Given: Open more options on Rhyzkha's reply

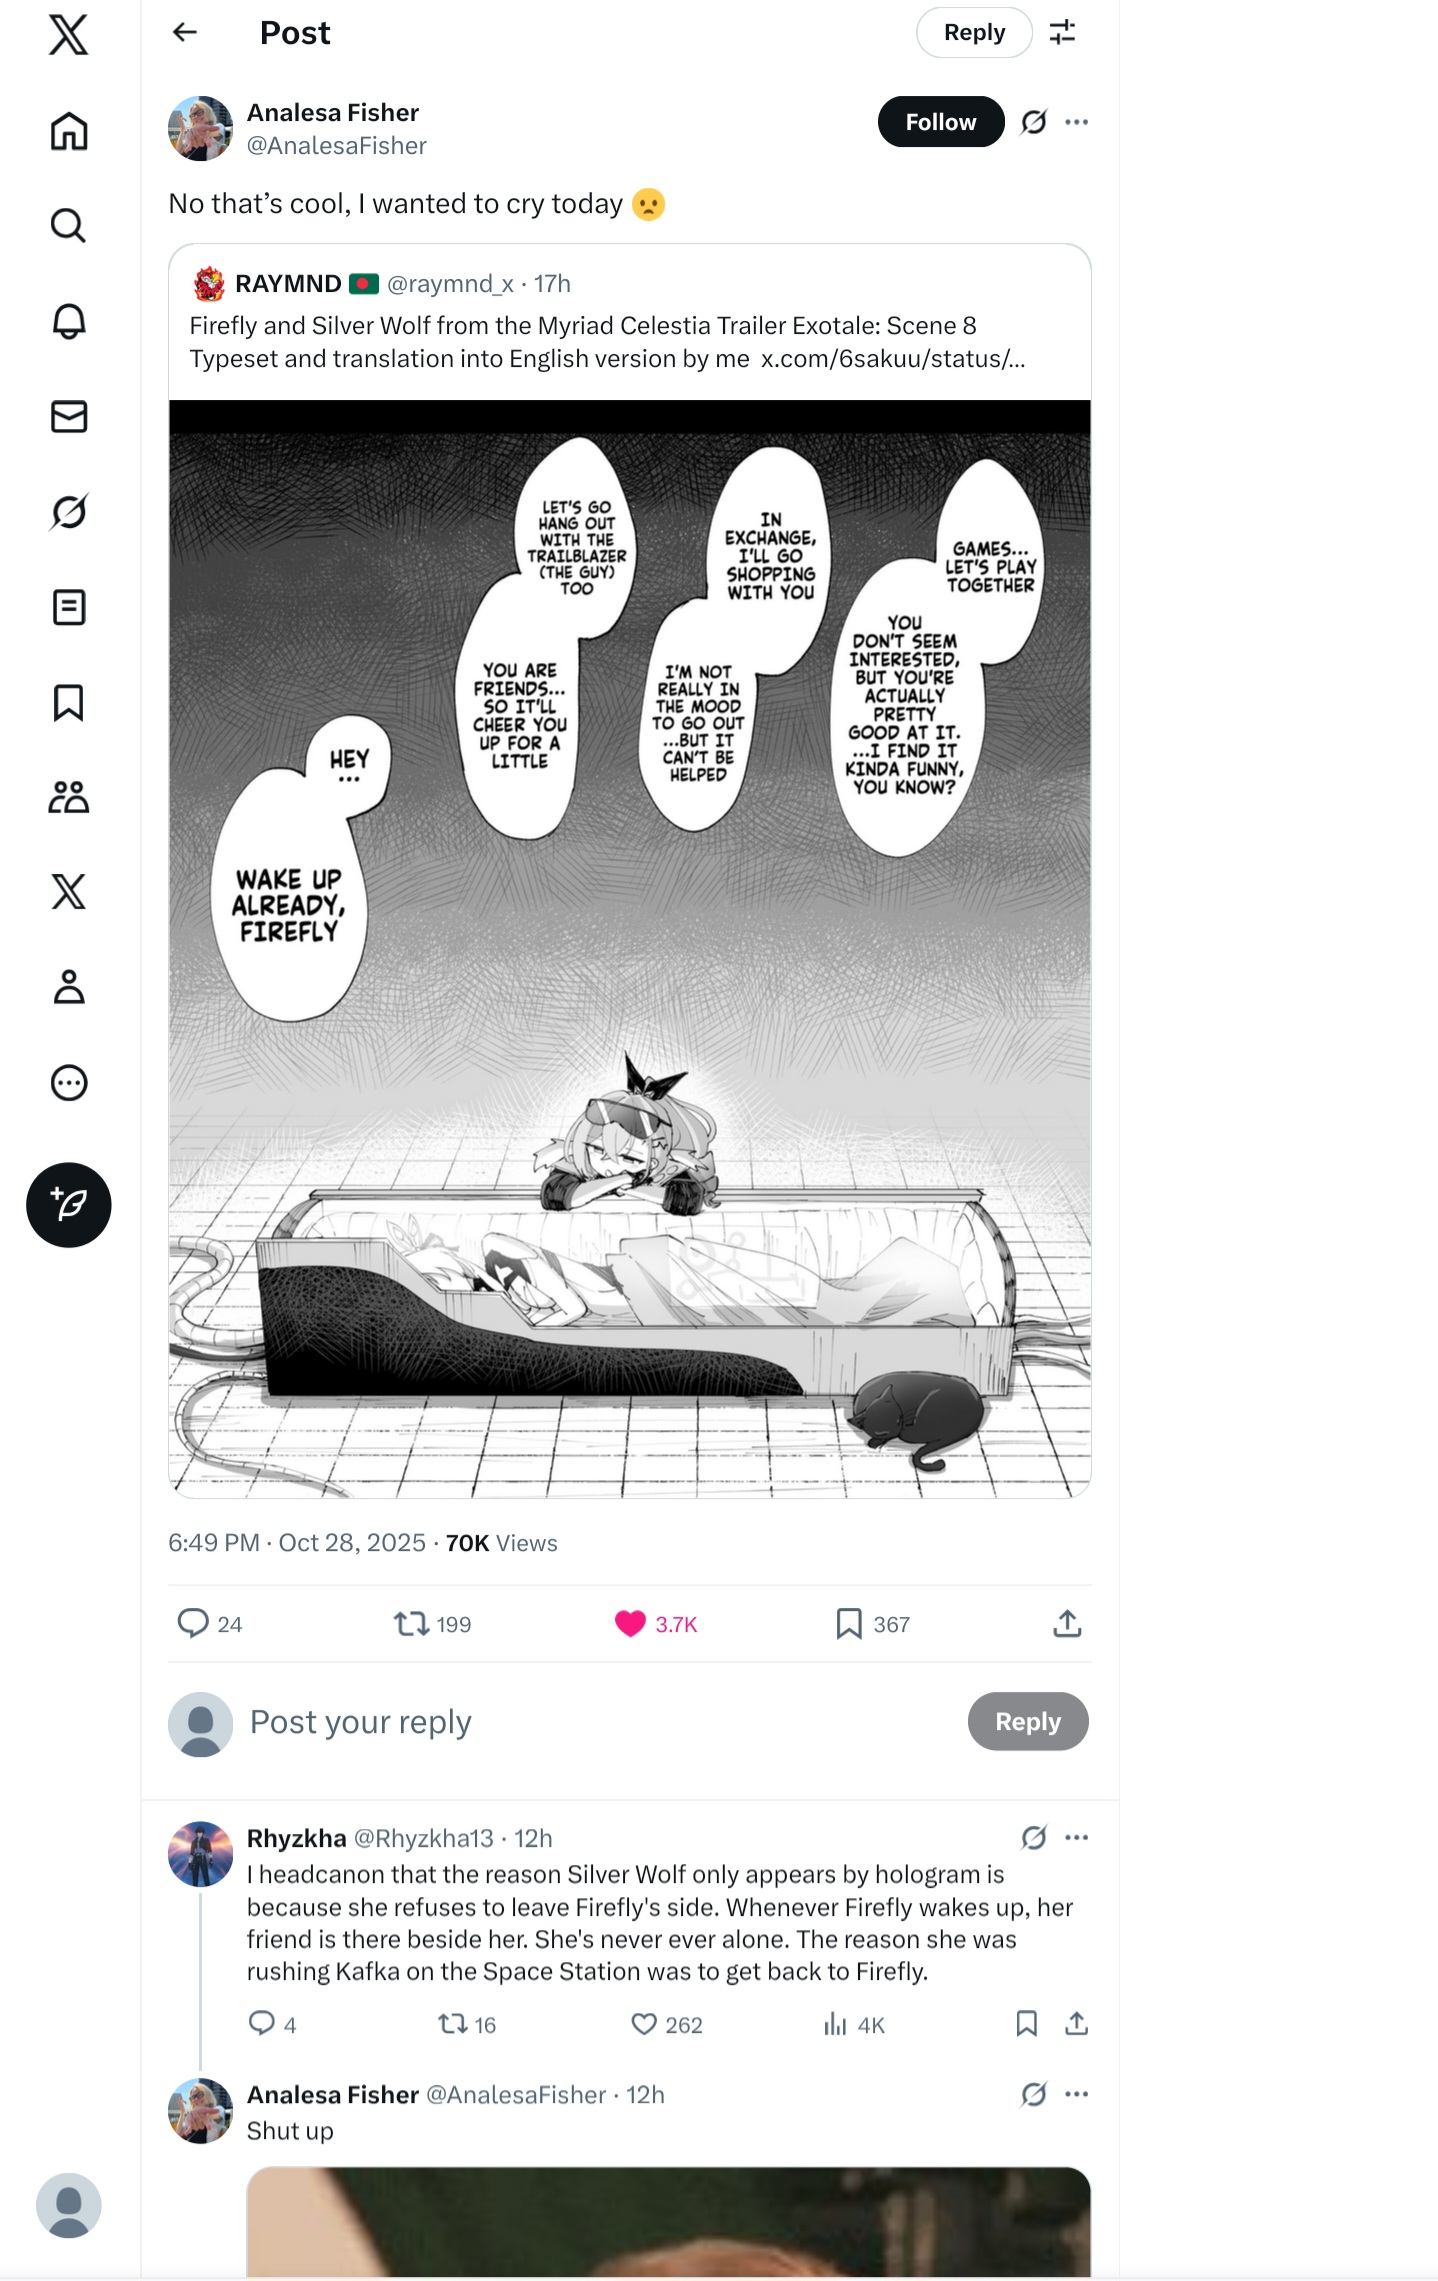Looking at the screenshot, I should click(x=1077, y=1838).
